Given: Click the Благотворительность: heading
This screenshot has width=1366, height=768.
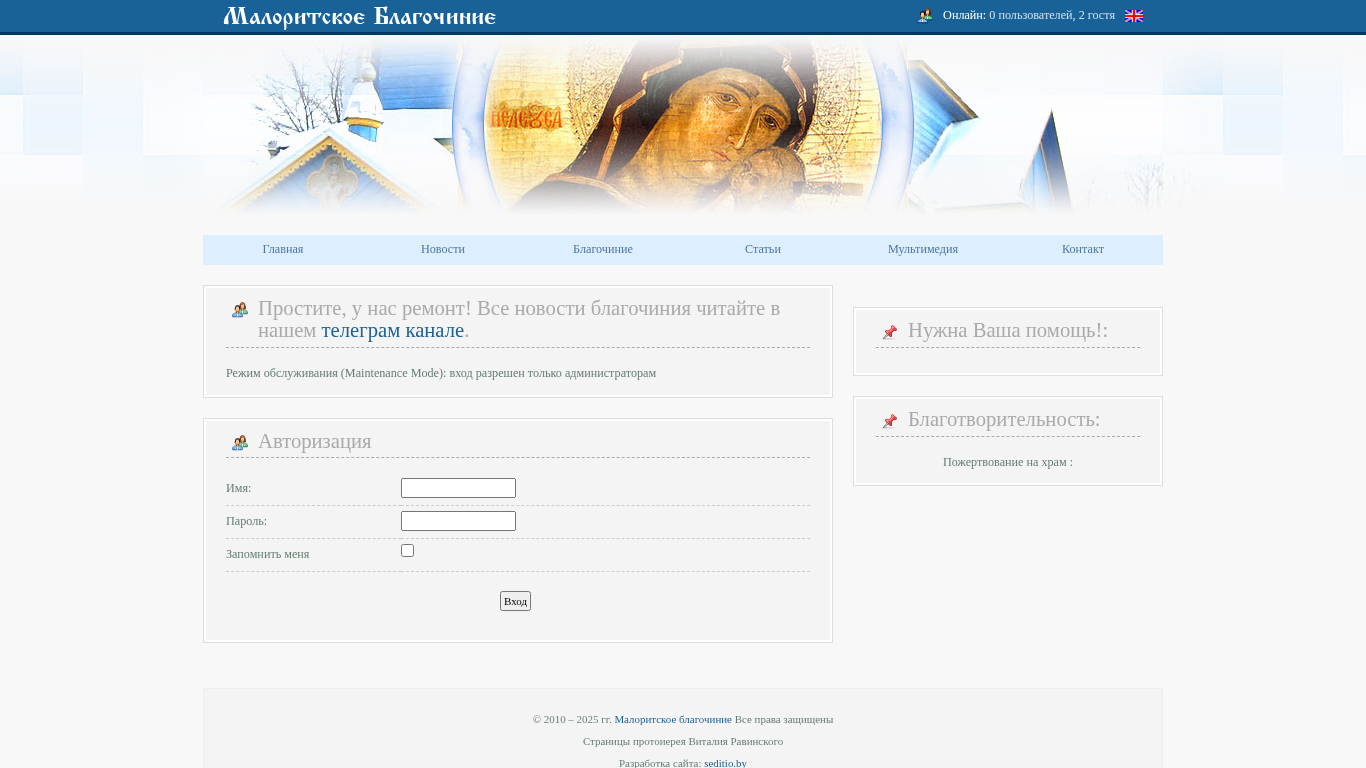Looking at the screenshot, I should 1004,419.
